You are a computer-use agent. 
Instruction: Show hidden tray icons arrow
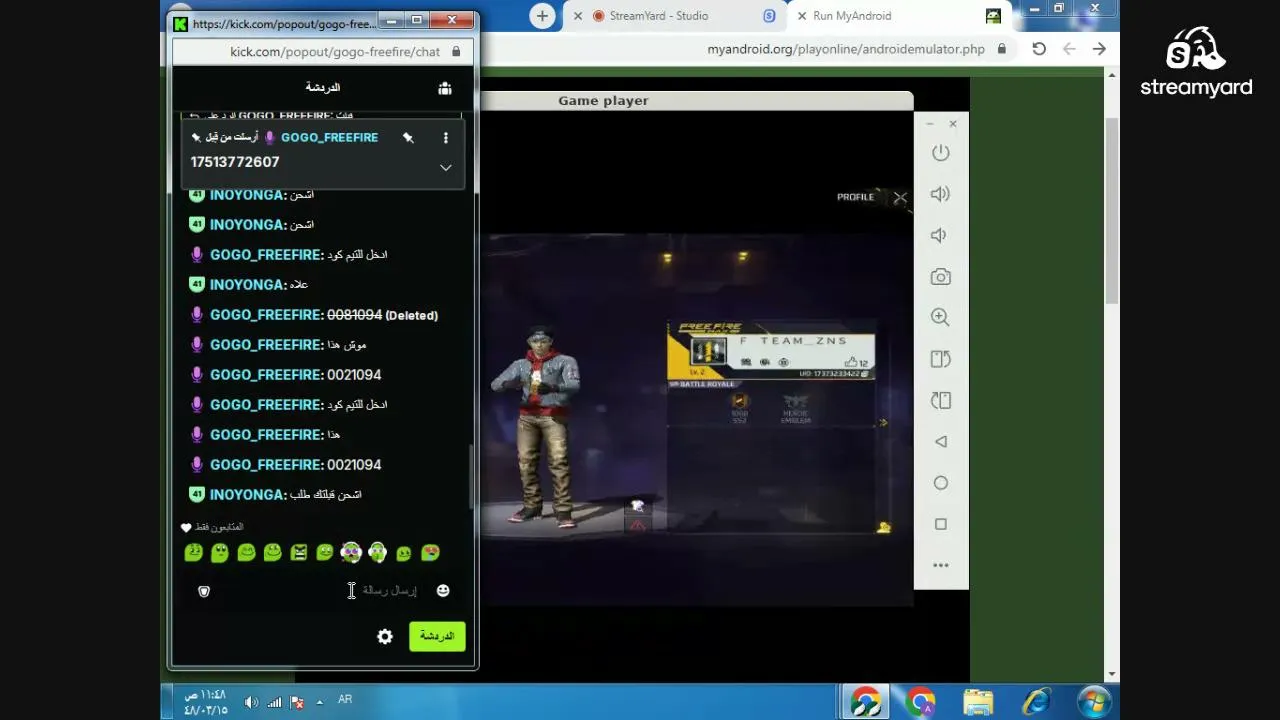(x=320, y=702)
